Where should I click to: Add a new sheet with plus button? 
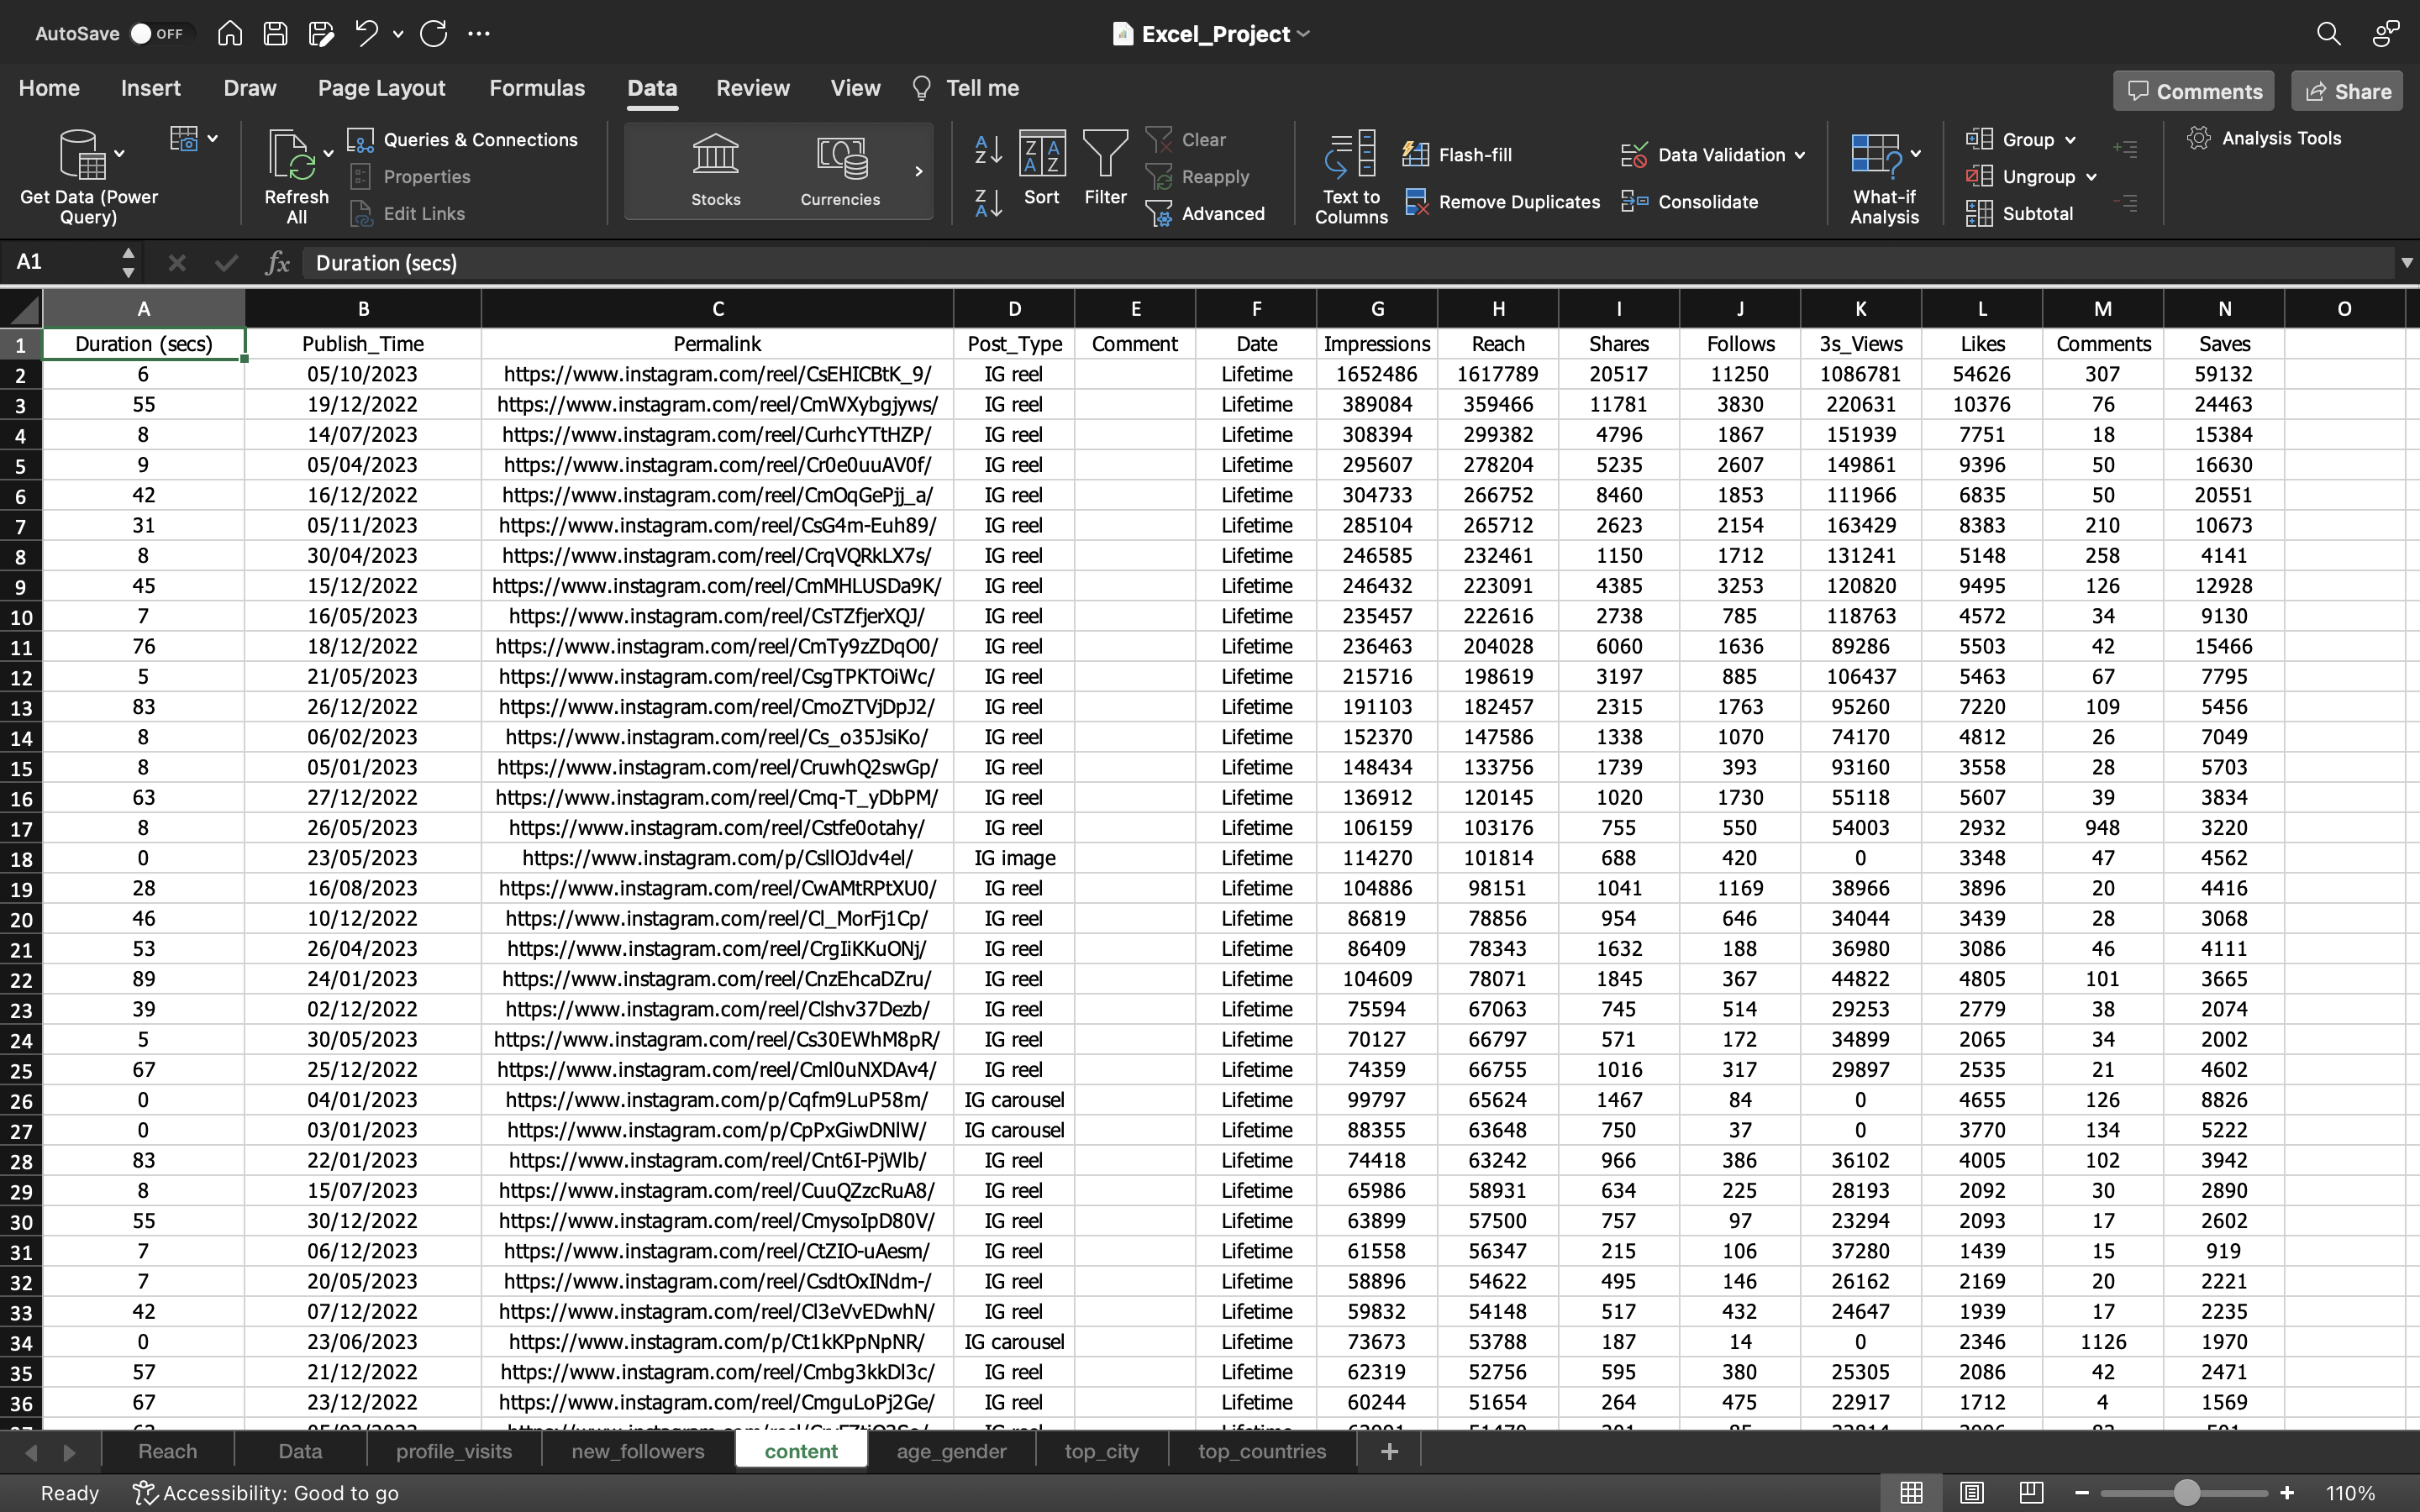tap(1389, 1451)
